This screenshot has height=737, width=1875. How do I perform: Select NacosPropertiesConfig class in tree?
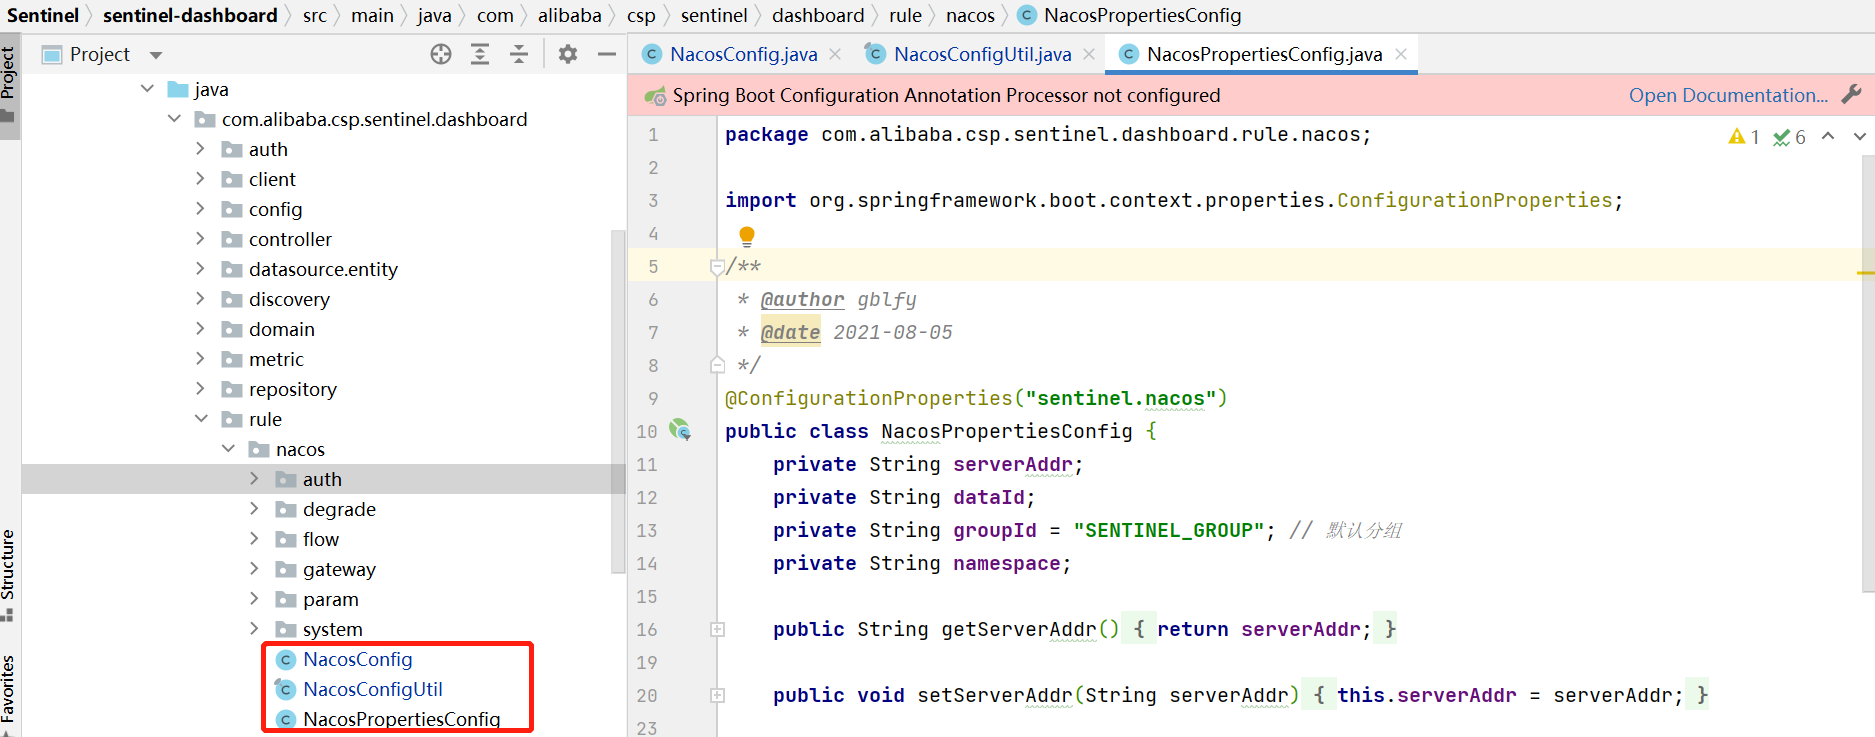pyautogui.click(x=401, y=719)
